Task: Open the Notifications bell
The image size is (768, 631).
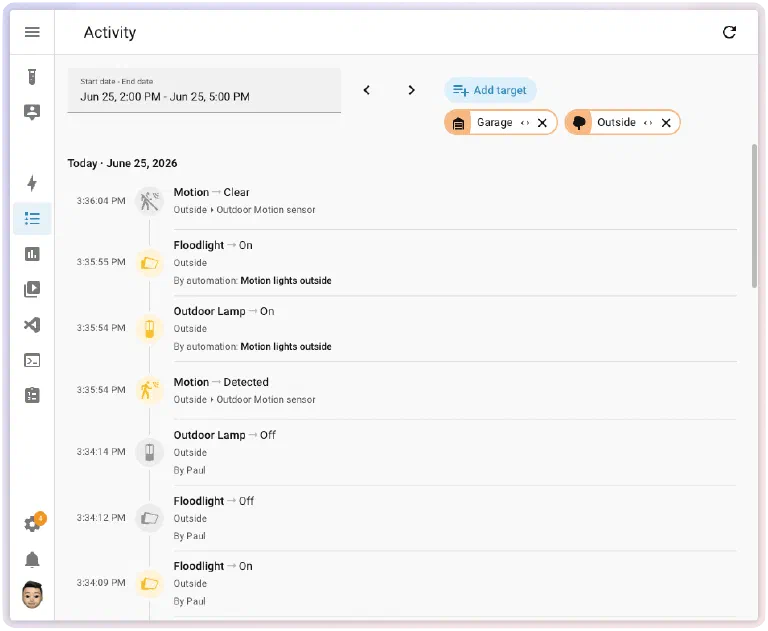Action: [x=32, y=559]
